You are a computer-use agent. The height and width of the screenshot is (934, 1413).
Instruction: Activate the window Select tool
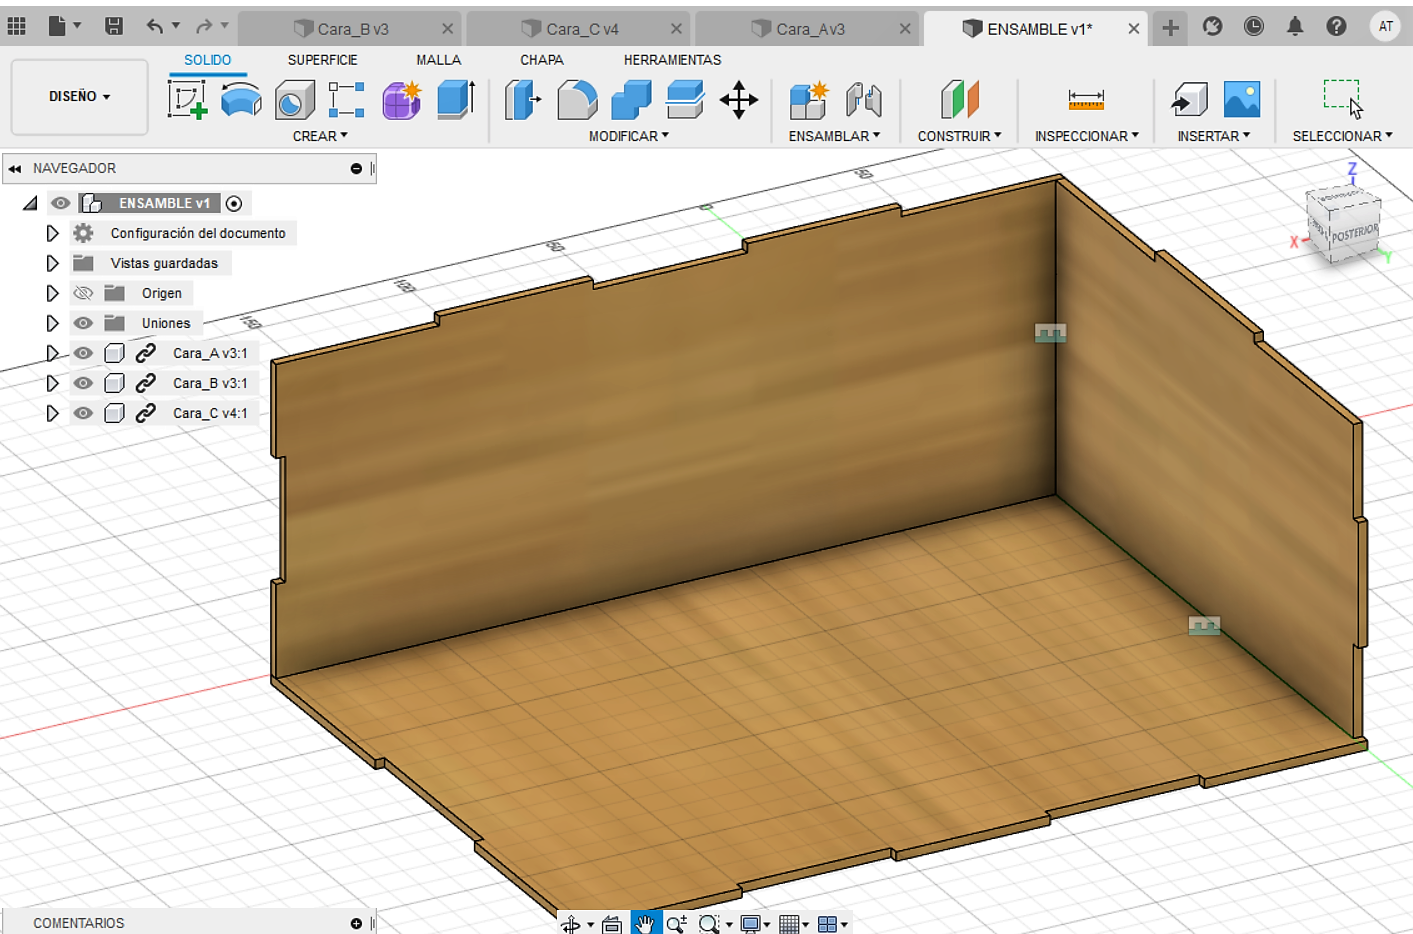point(1342,100)
